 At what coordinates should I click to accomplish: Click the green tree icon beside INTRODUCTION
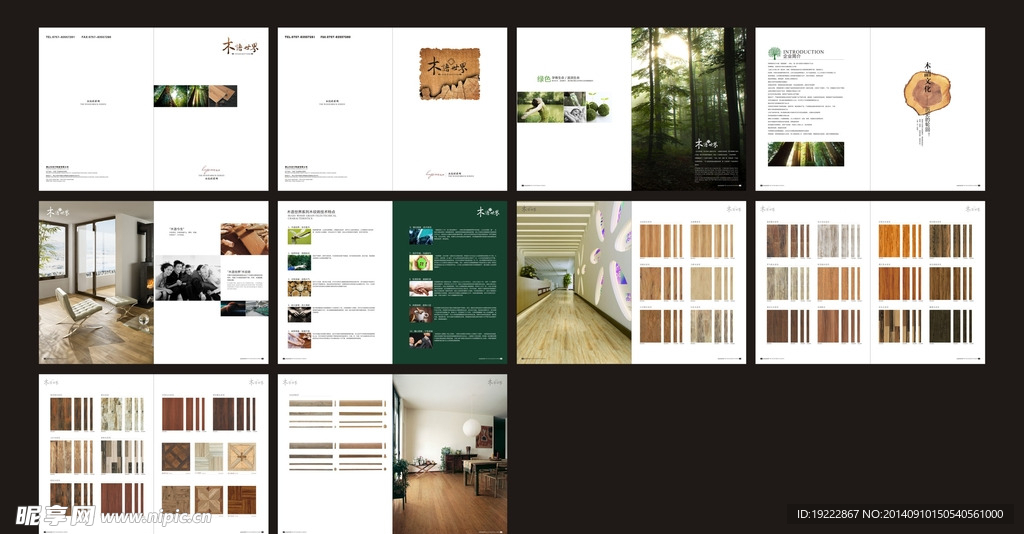pos(774,53)
